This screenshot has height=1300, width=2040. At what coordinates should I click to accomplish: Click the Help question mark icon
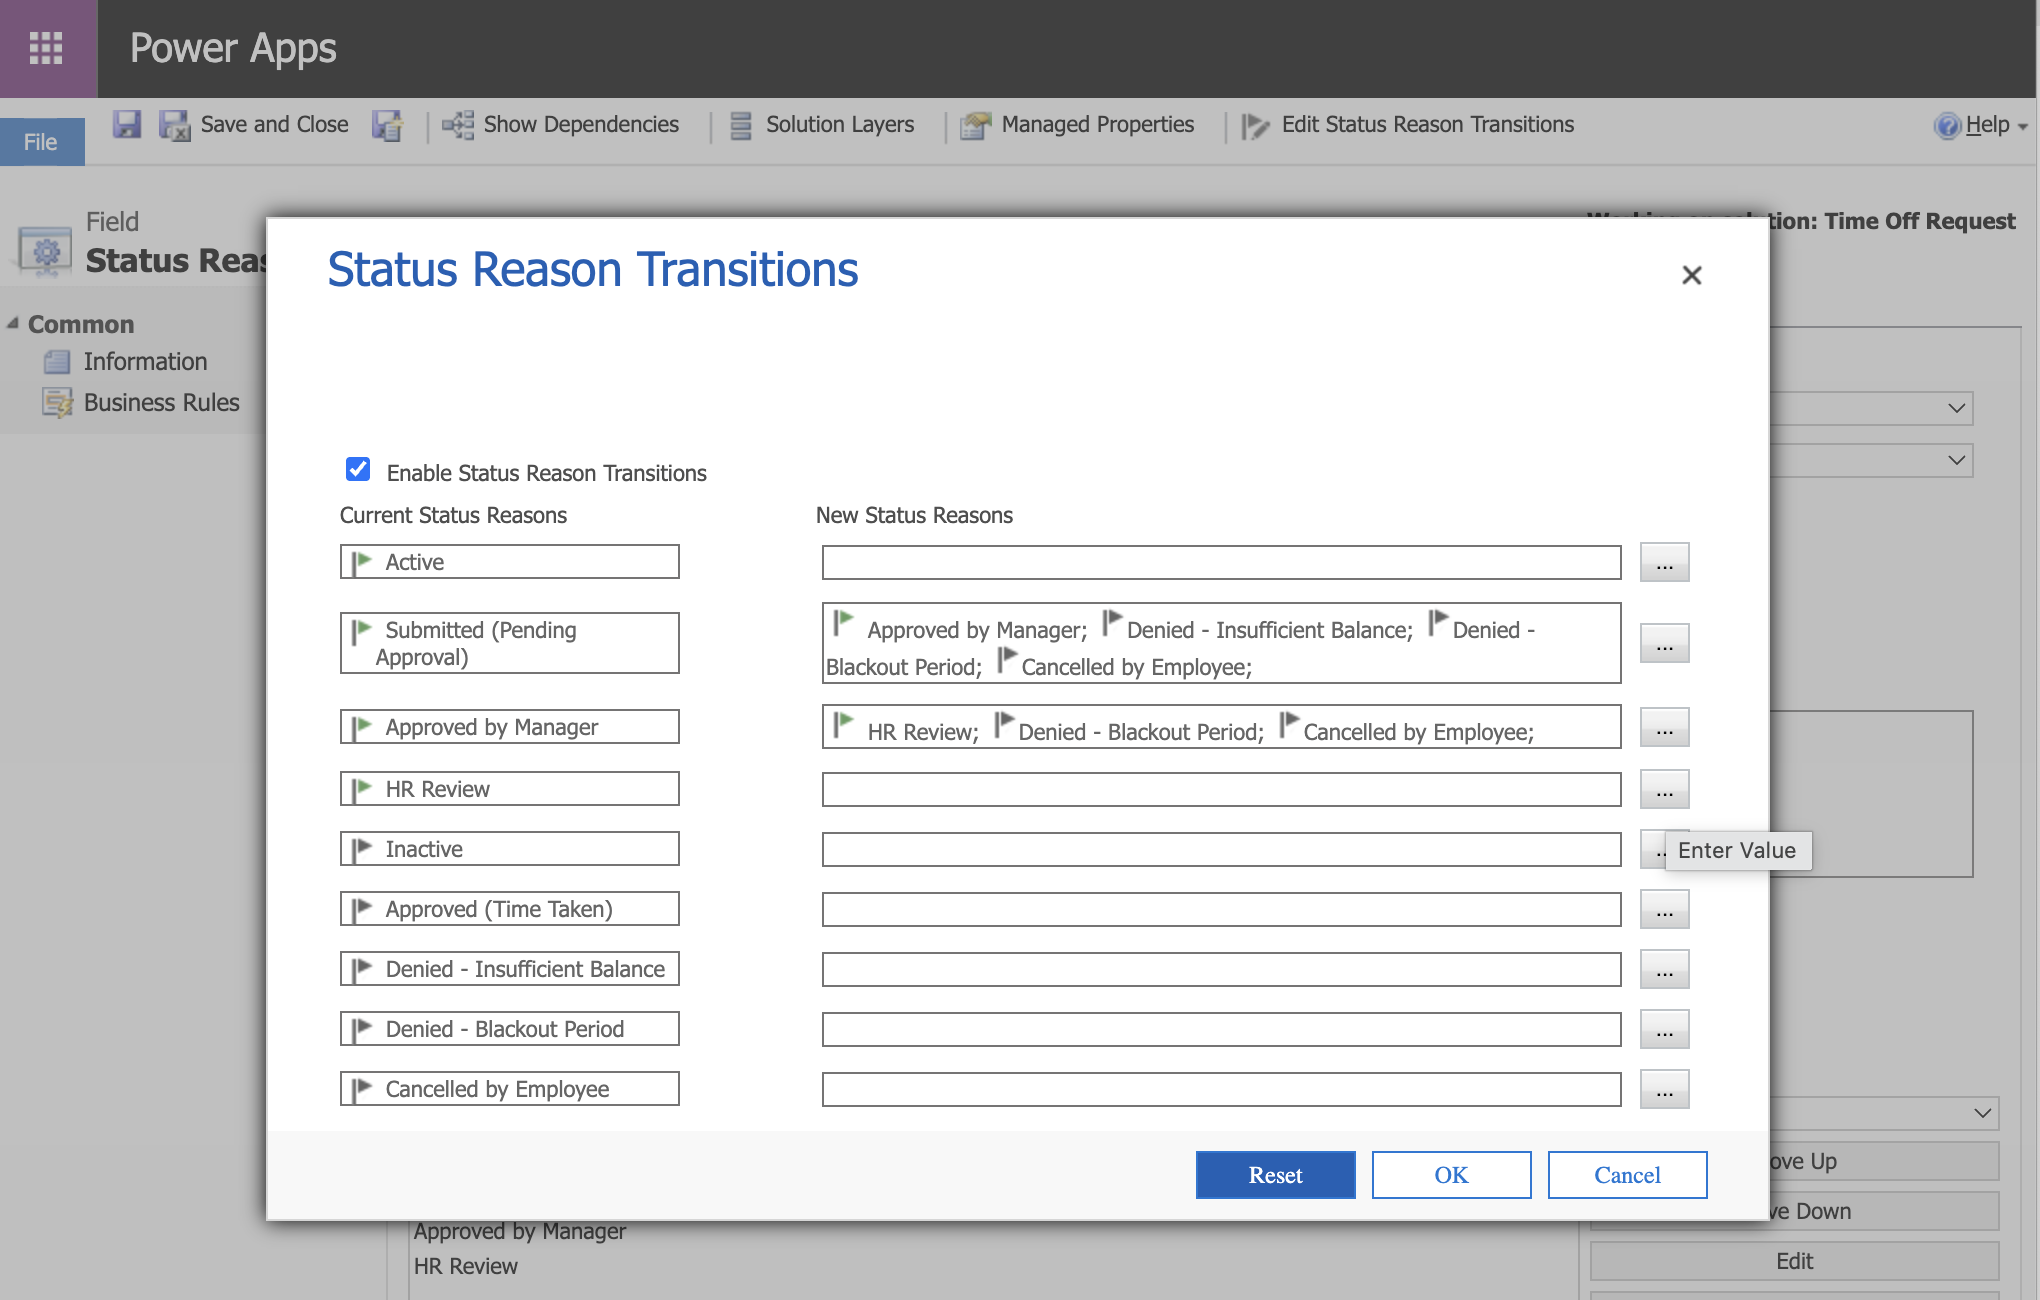point(1947,125)
